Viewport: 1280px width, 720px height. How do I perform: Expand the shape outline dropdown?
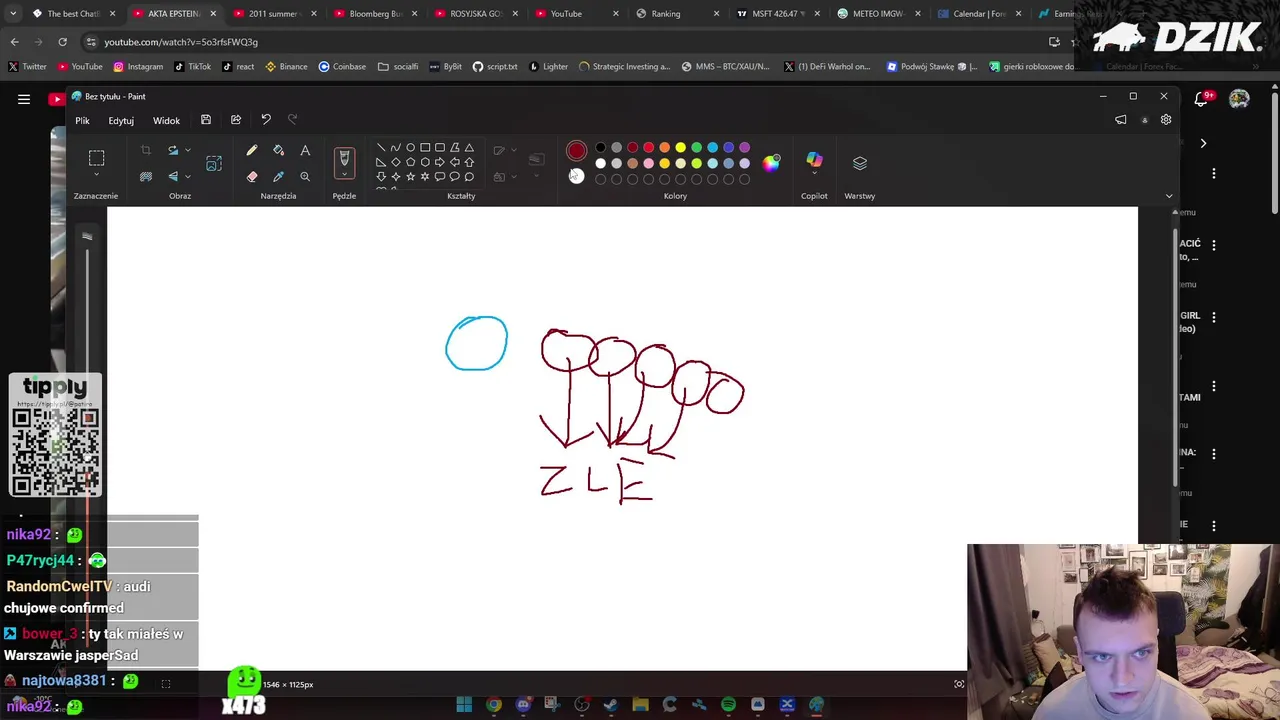pyautogui.click(x=514, y=150)
